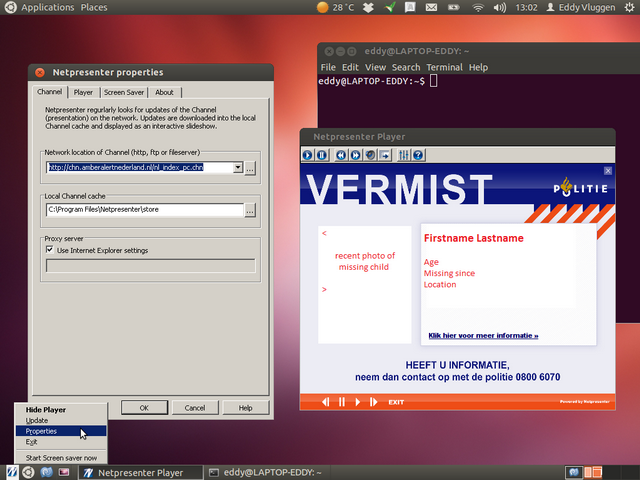Open the Help menu in the terminal

coord(478,67)
